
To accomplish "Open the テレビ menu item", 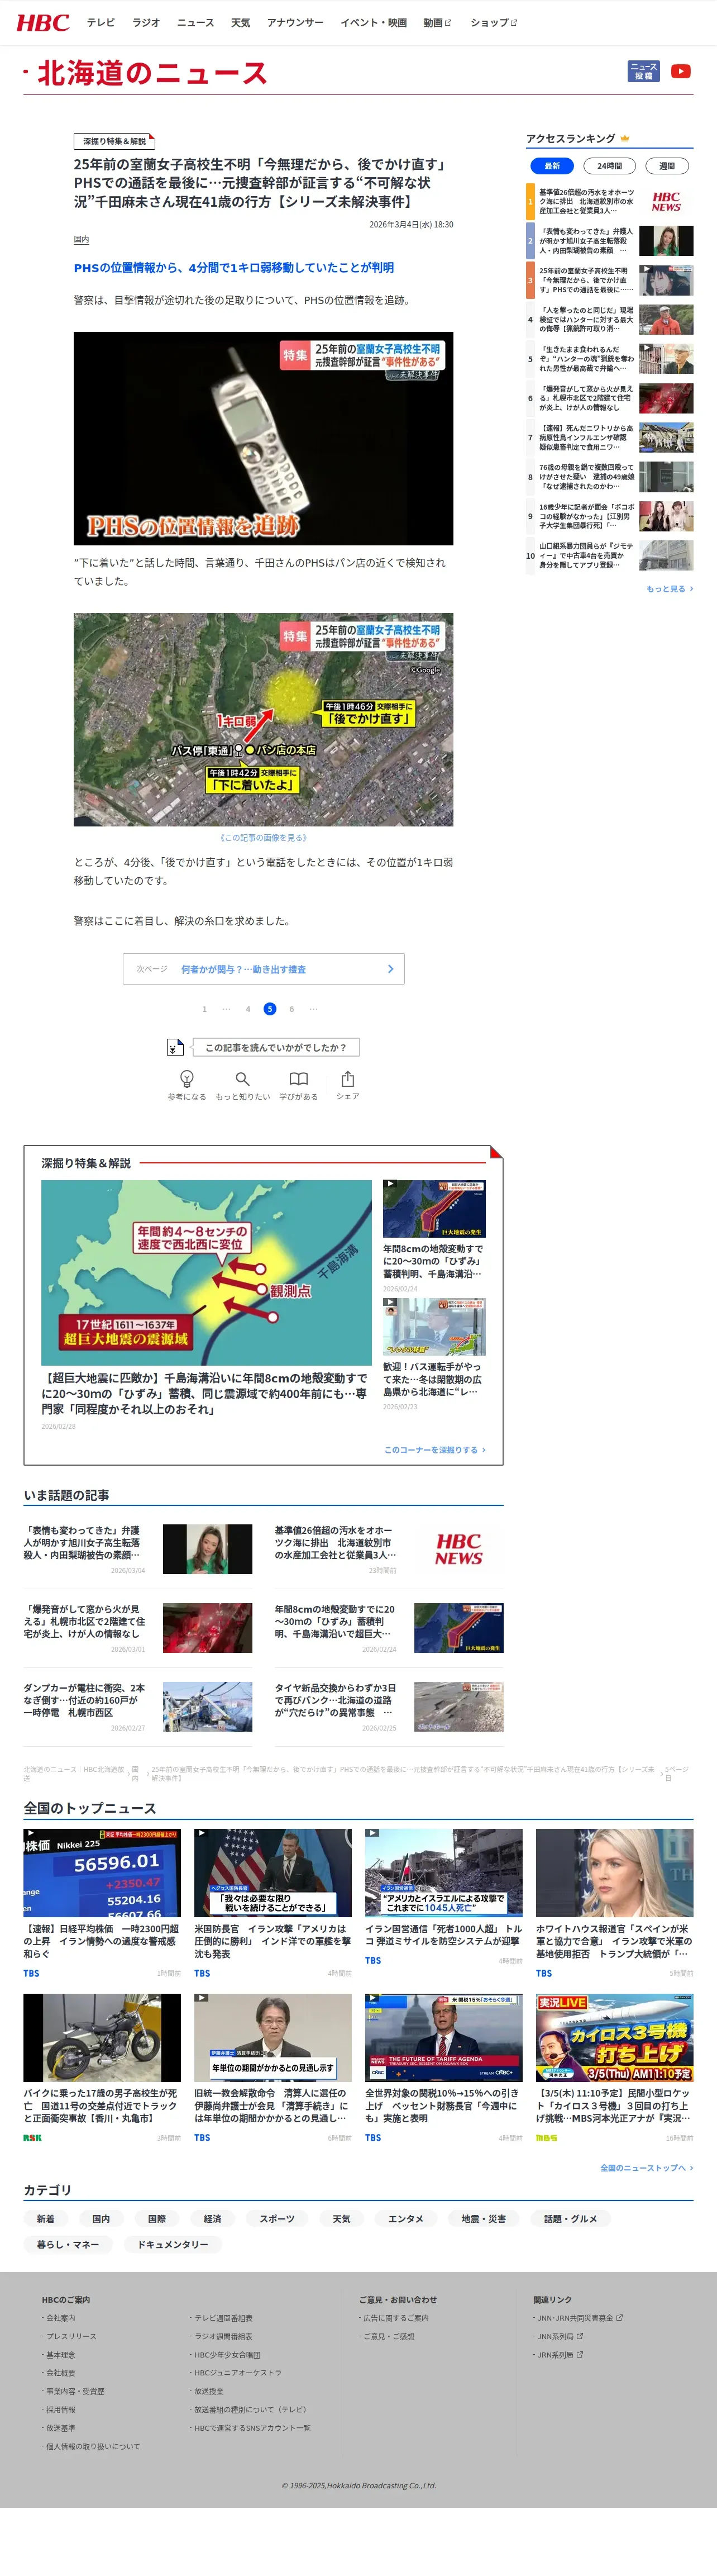I will click(x=101, y=22).
